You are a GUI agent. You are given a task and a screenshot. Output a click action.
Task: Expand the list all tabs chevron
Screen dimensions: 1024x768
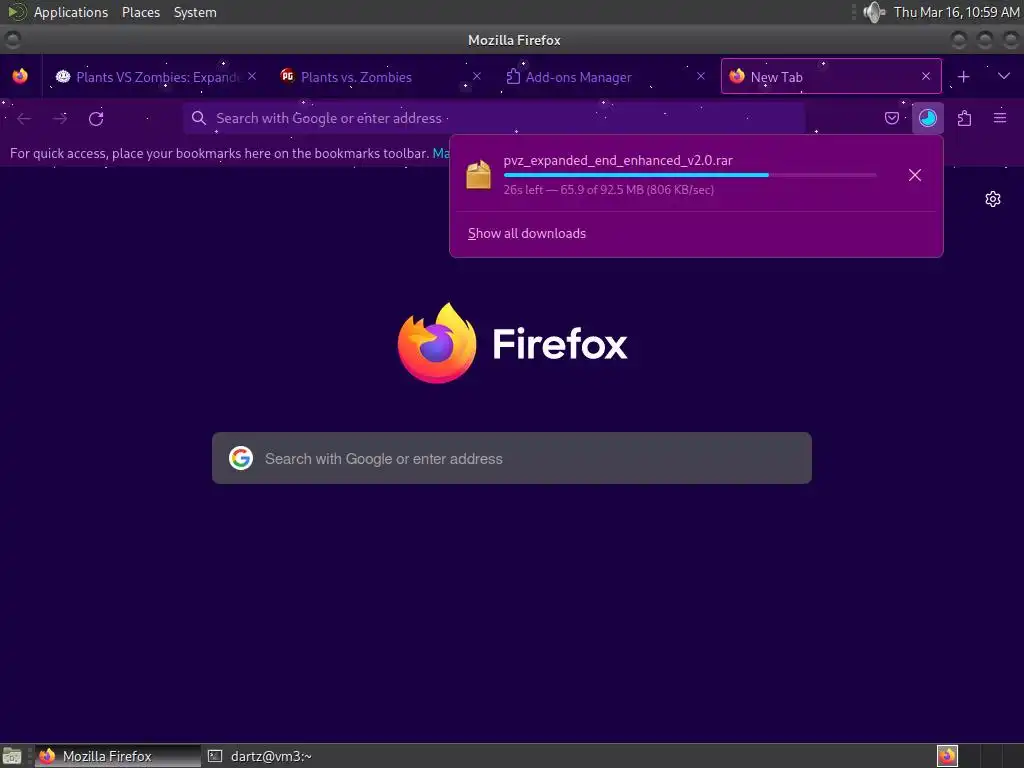(1004, 76)
